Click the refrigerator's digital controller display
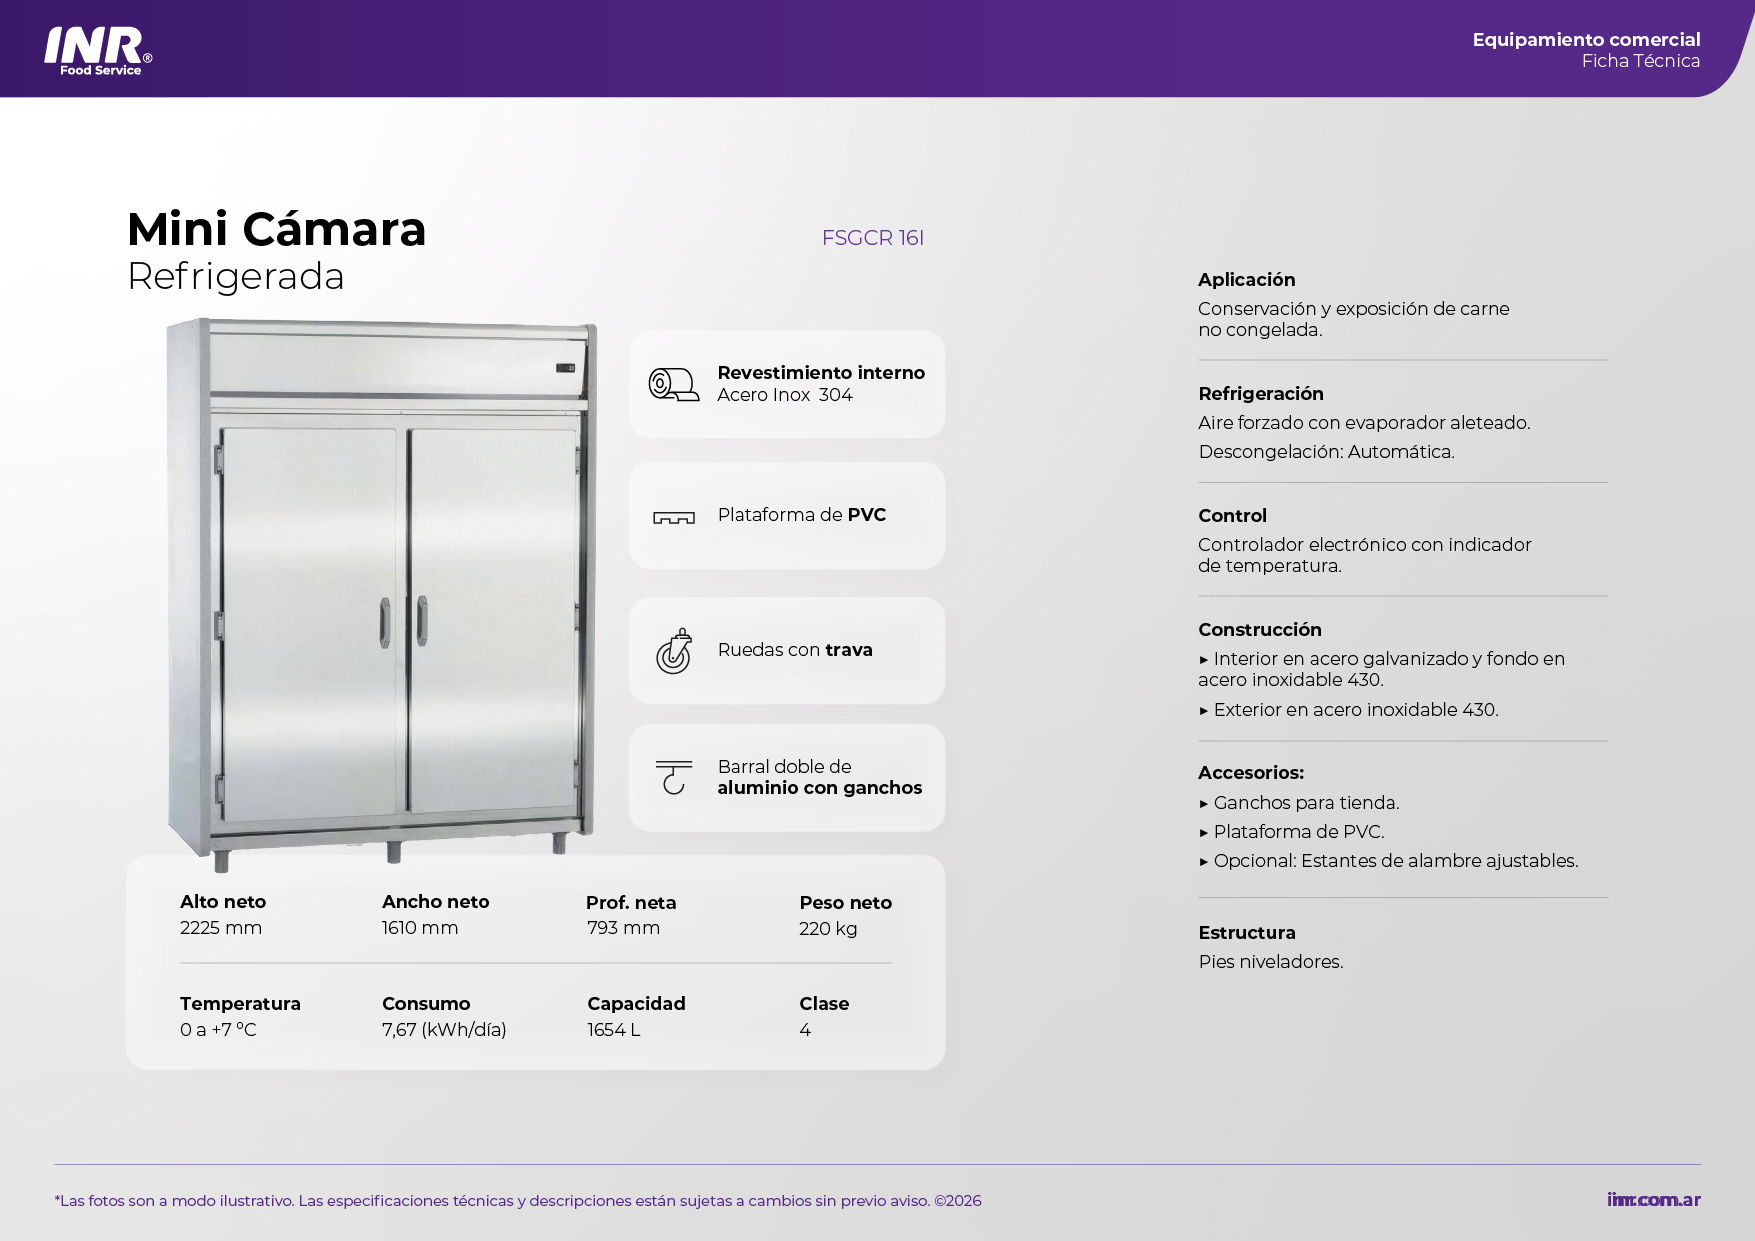1755x1241 pixels. (565, 368)
